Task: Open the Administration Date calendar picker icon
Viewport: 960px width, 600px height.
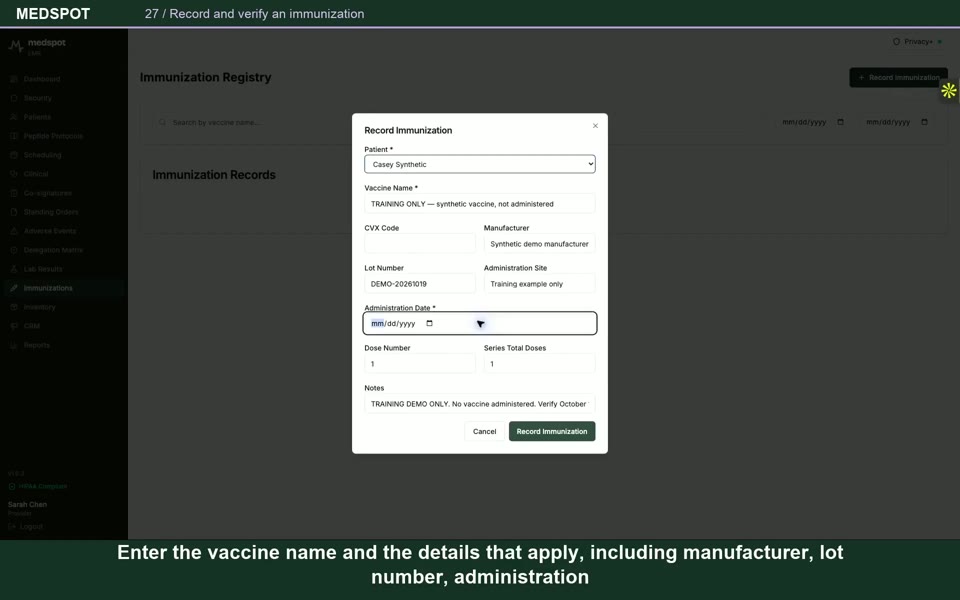Action: point(429,323)
